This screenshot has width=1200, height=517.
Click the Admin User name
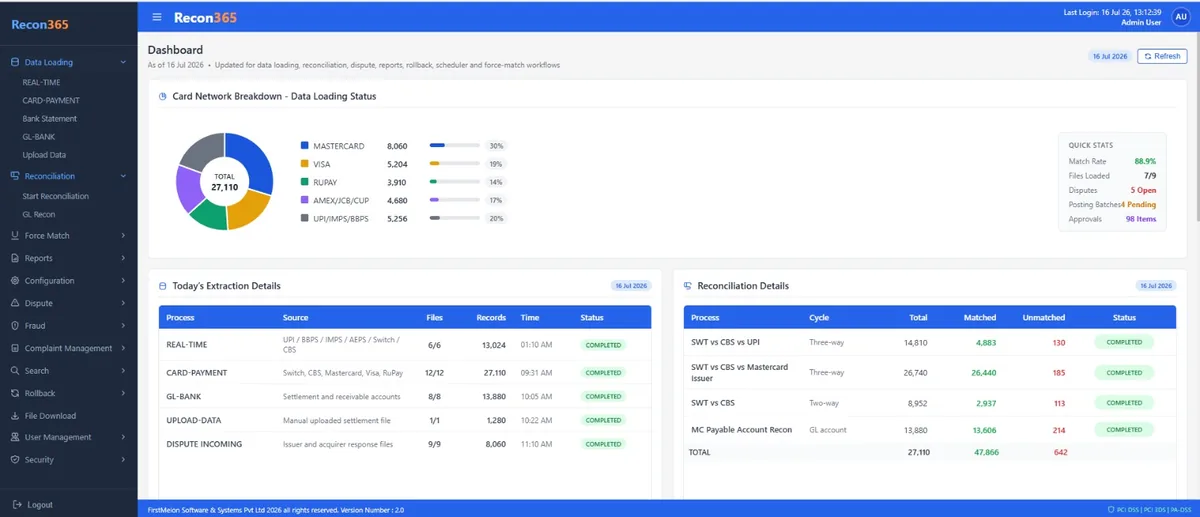[x=1141, y=22]
